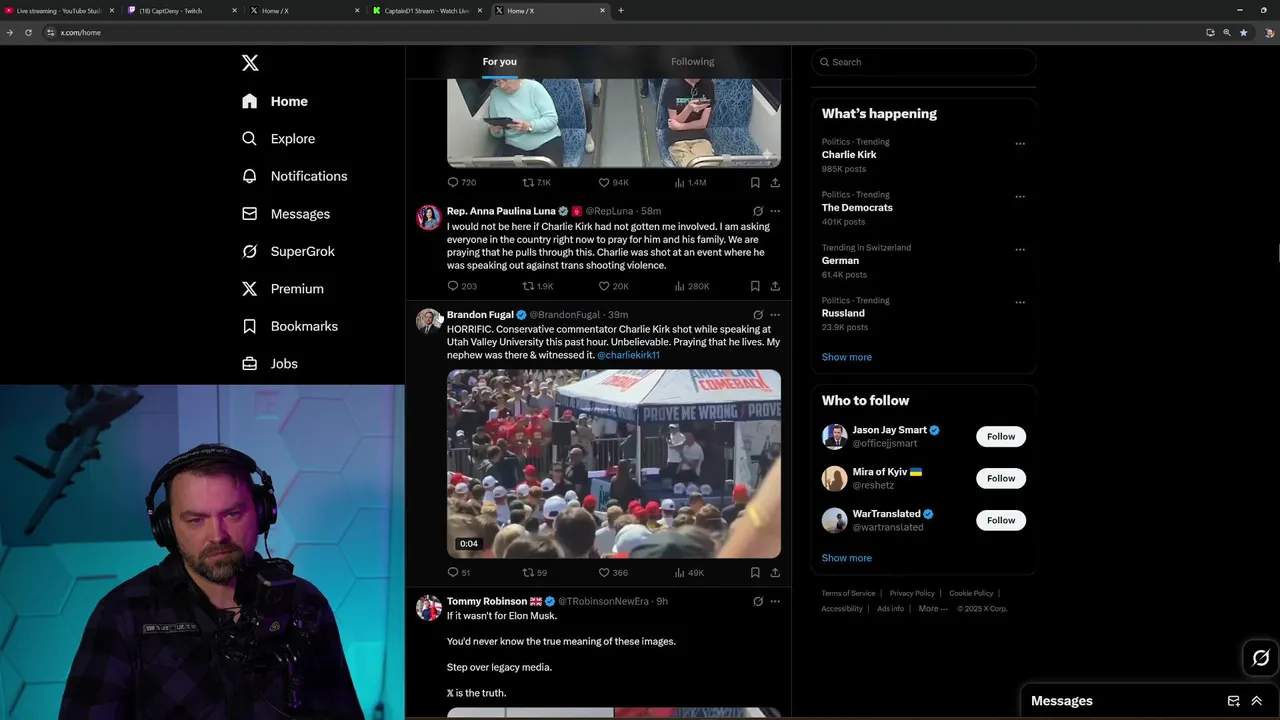Like Anna Paulina Luna's tweet
1280x720 pixels.
(x=613, y=286)
